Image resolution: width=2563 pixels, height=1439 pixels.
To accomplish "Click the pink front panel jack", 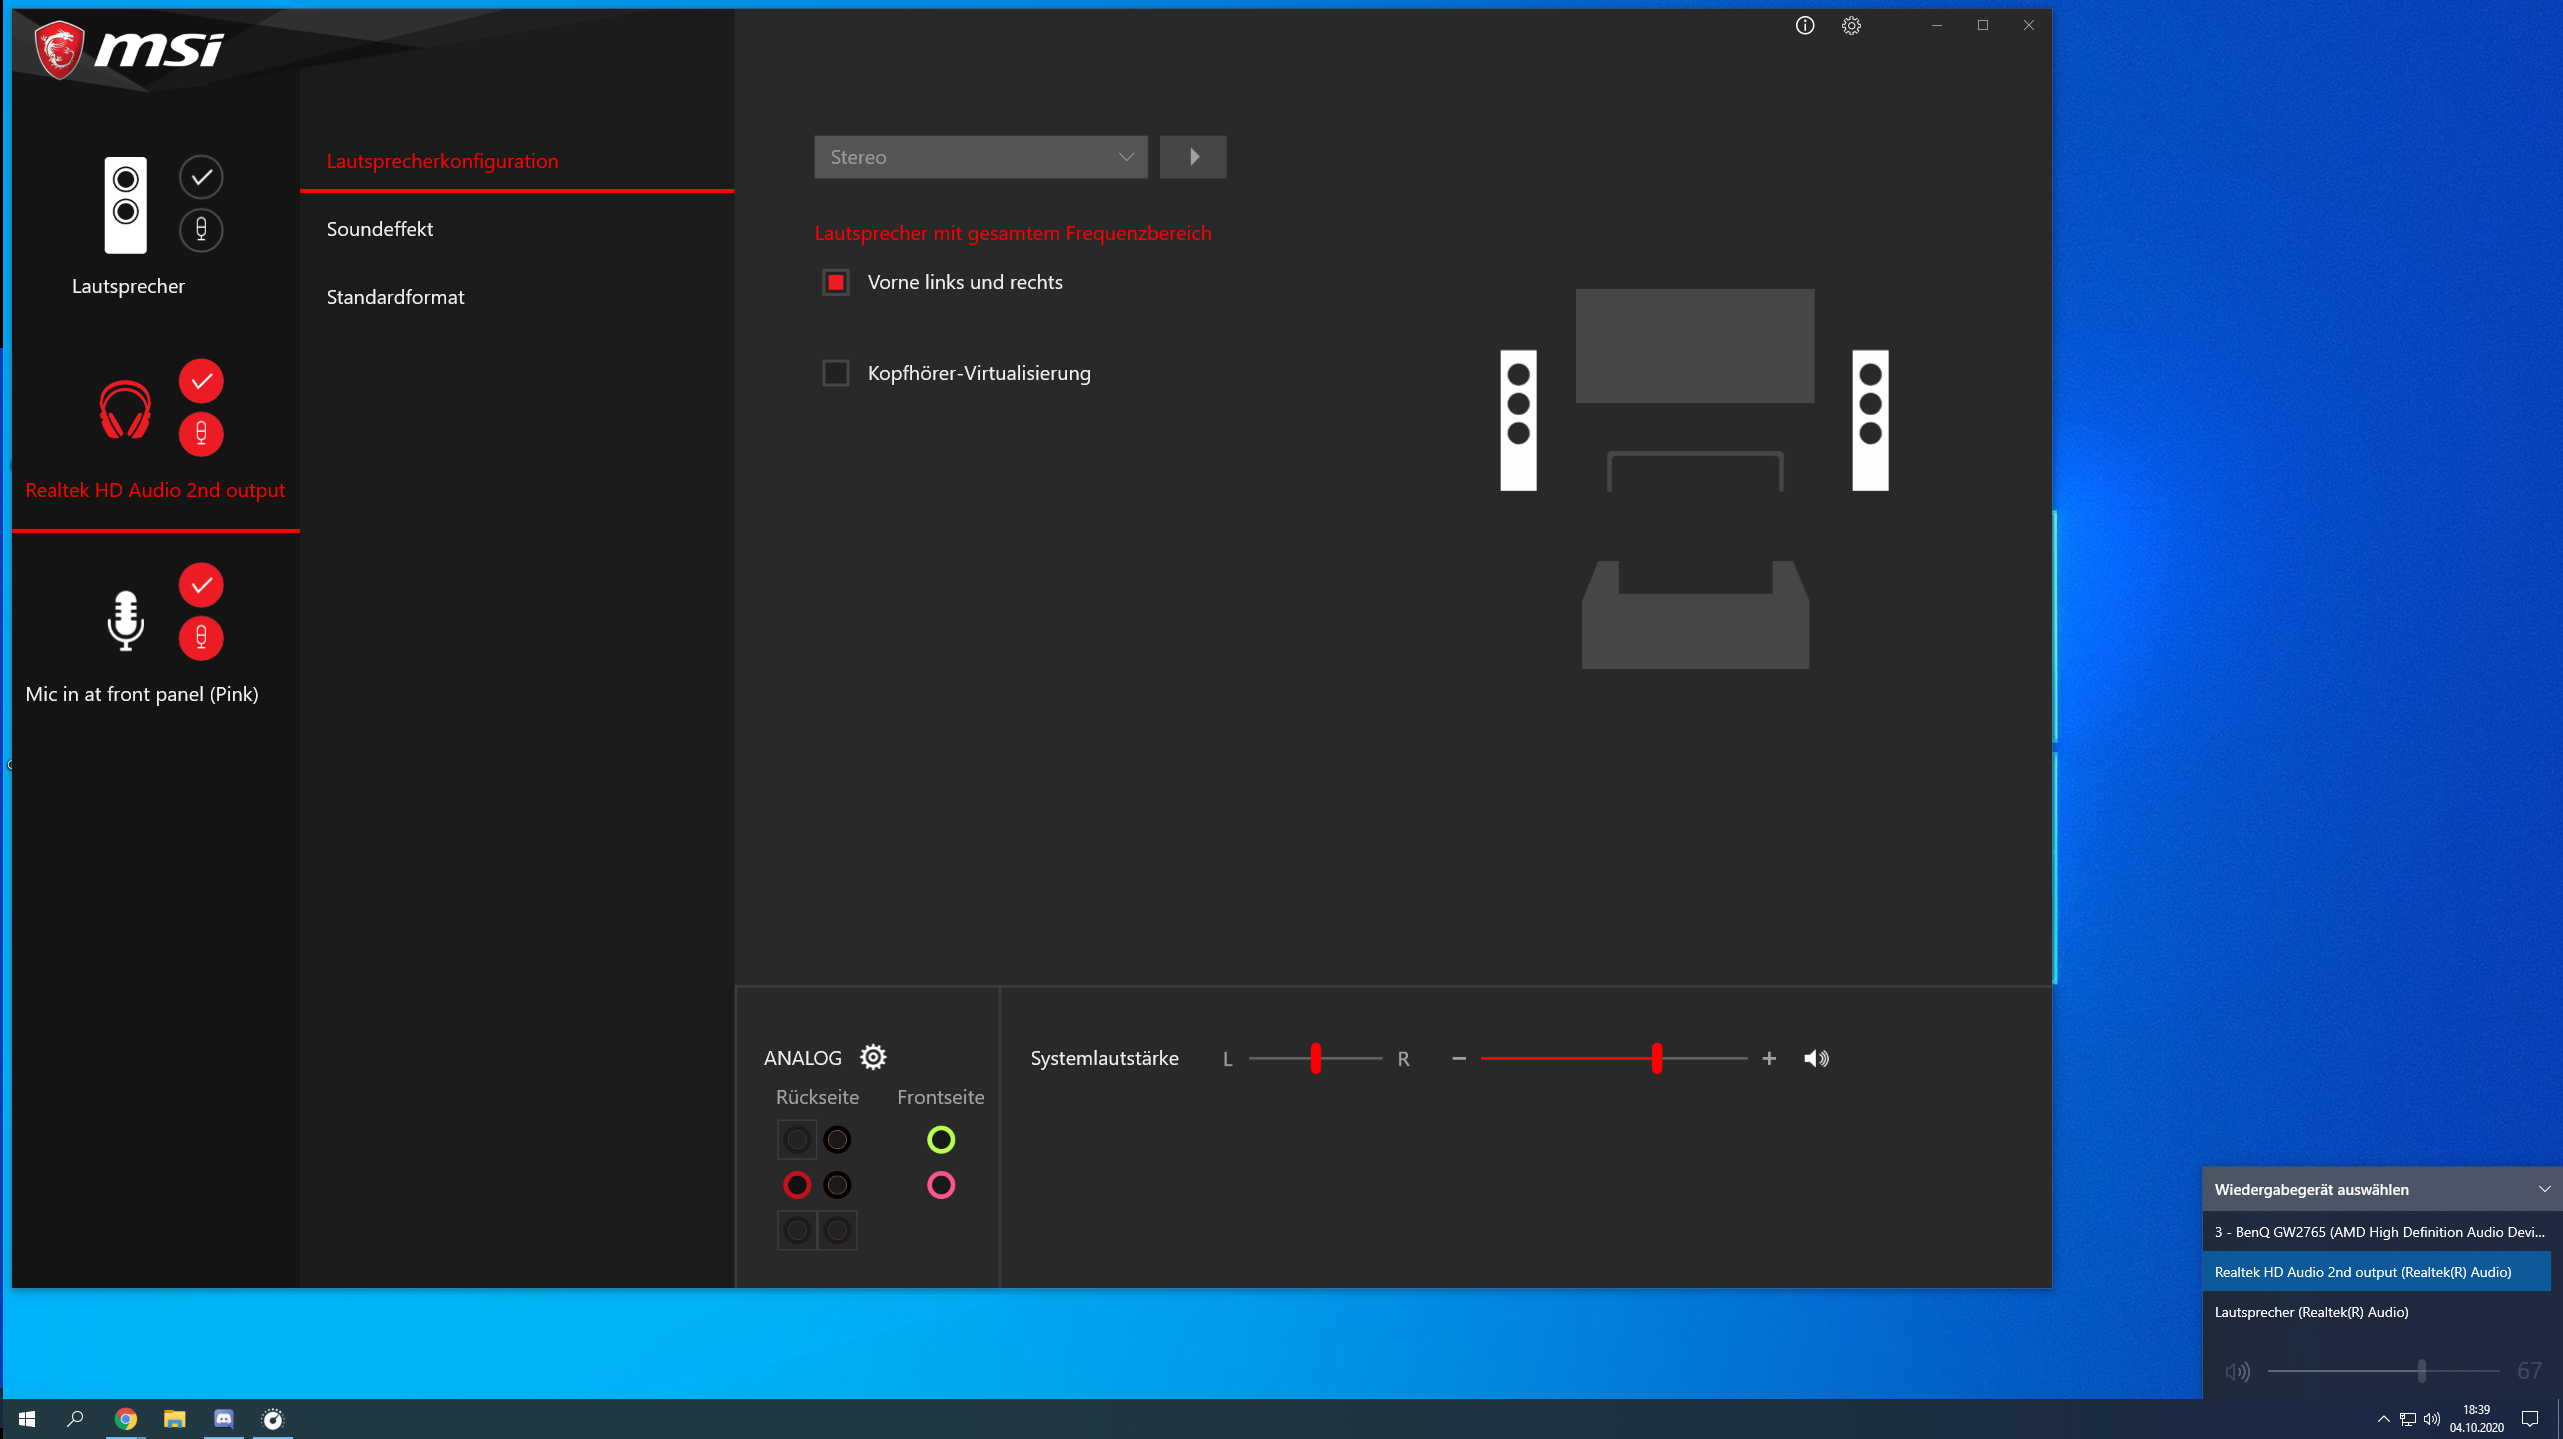I will (x=940, y=1185).
